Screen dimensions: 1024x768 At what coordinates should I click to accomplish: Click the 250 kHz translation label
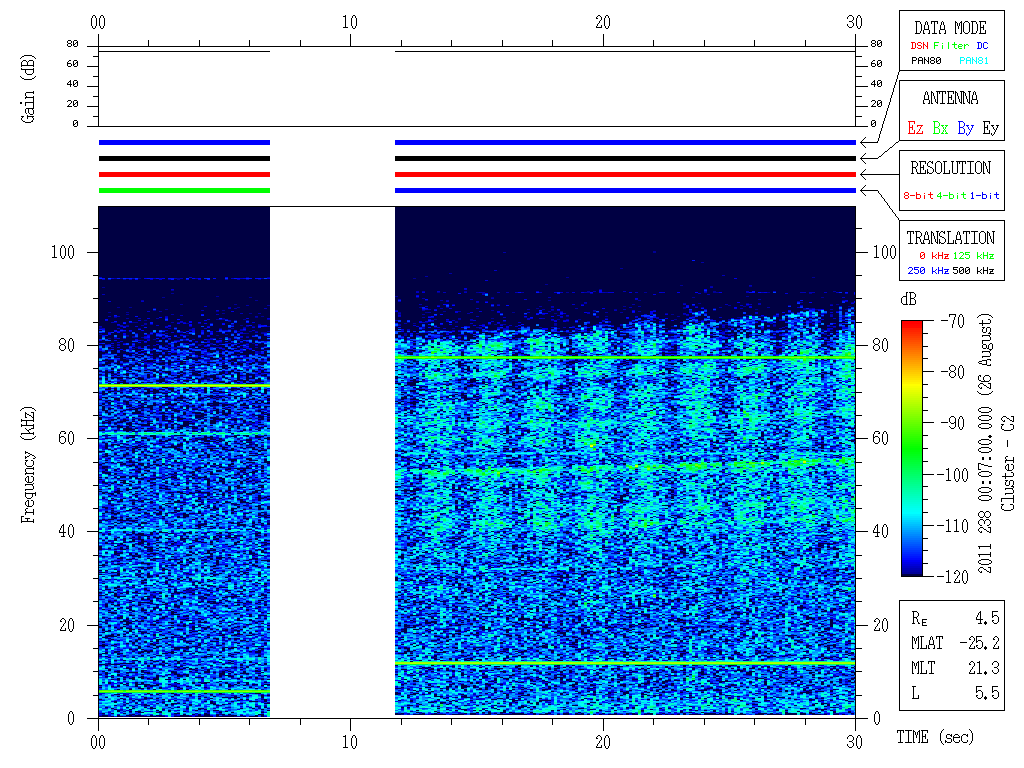click(927, 271)
